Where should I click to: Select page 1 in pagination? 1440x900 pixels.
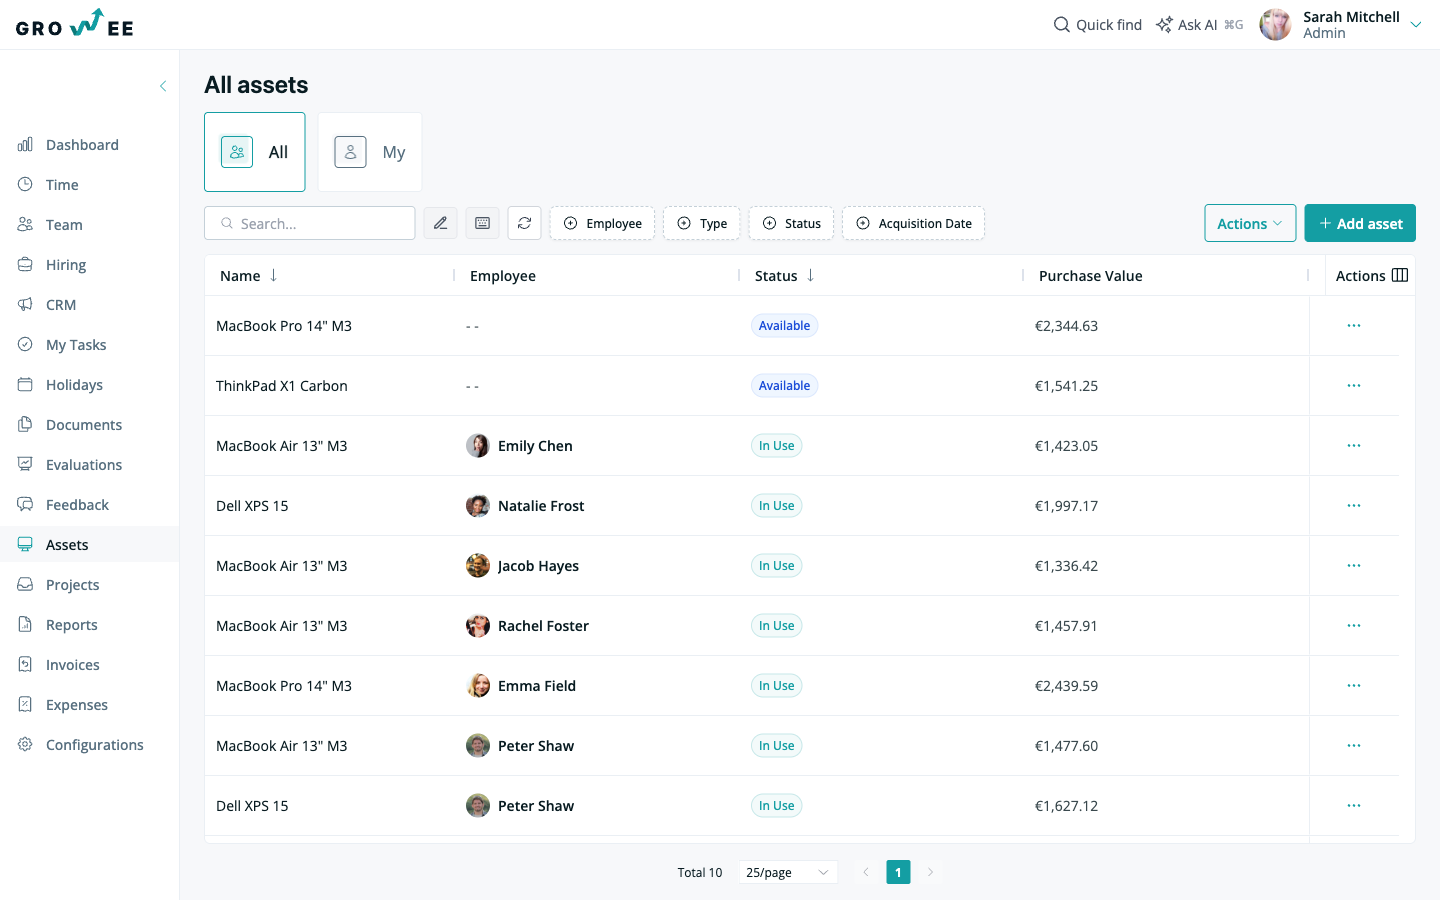coord(898,872)
